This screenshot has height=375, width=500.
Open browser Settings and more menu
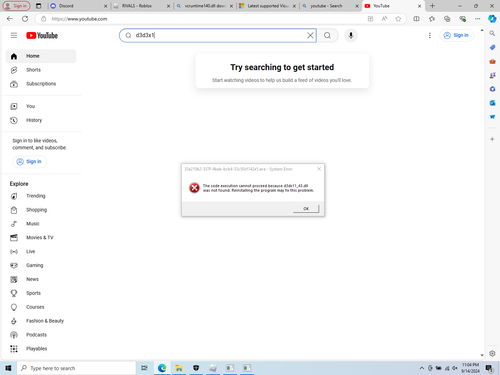coord(478,19)
